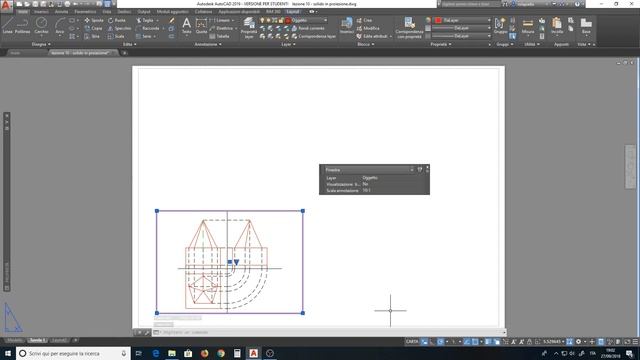Click Modifica block command
The image size is (640, 360).
point(368,28)
